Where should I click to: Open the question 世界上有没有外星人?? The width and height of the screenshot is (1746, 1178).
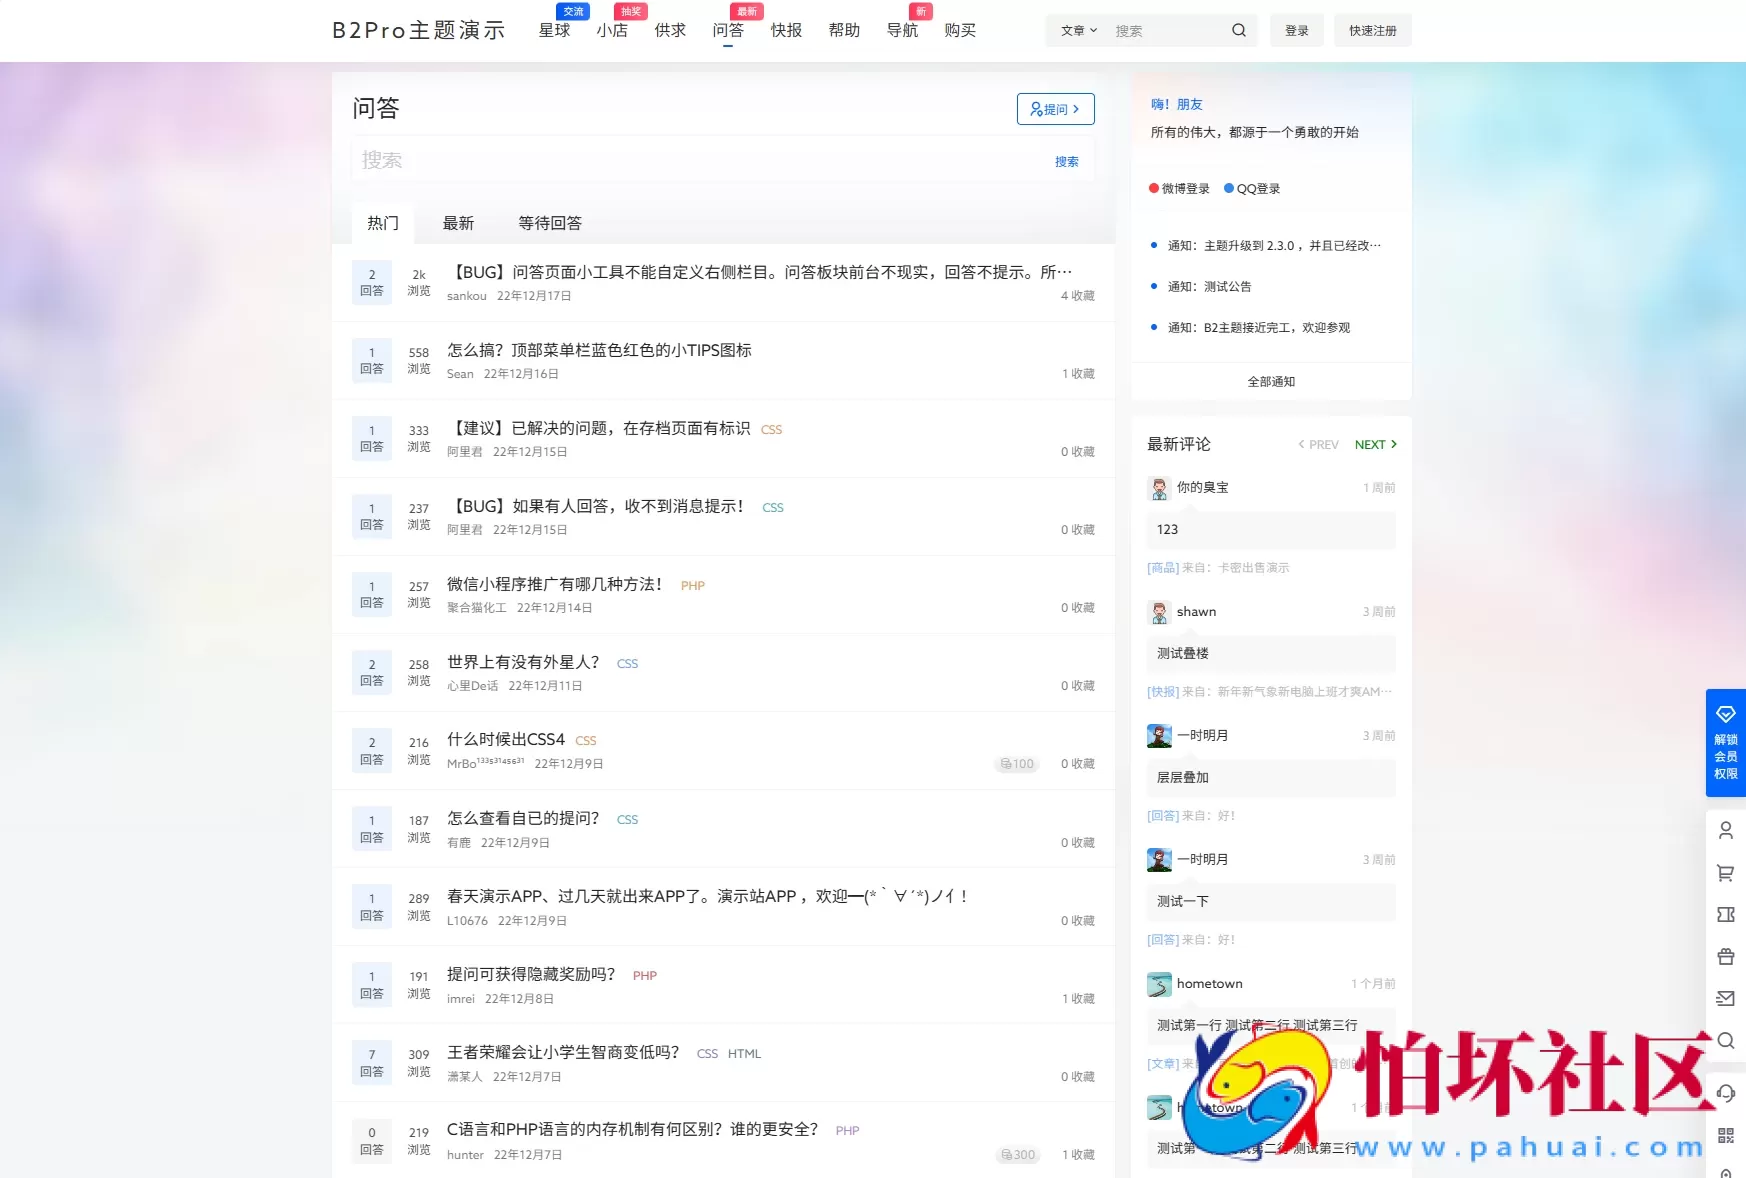[523, 662]
